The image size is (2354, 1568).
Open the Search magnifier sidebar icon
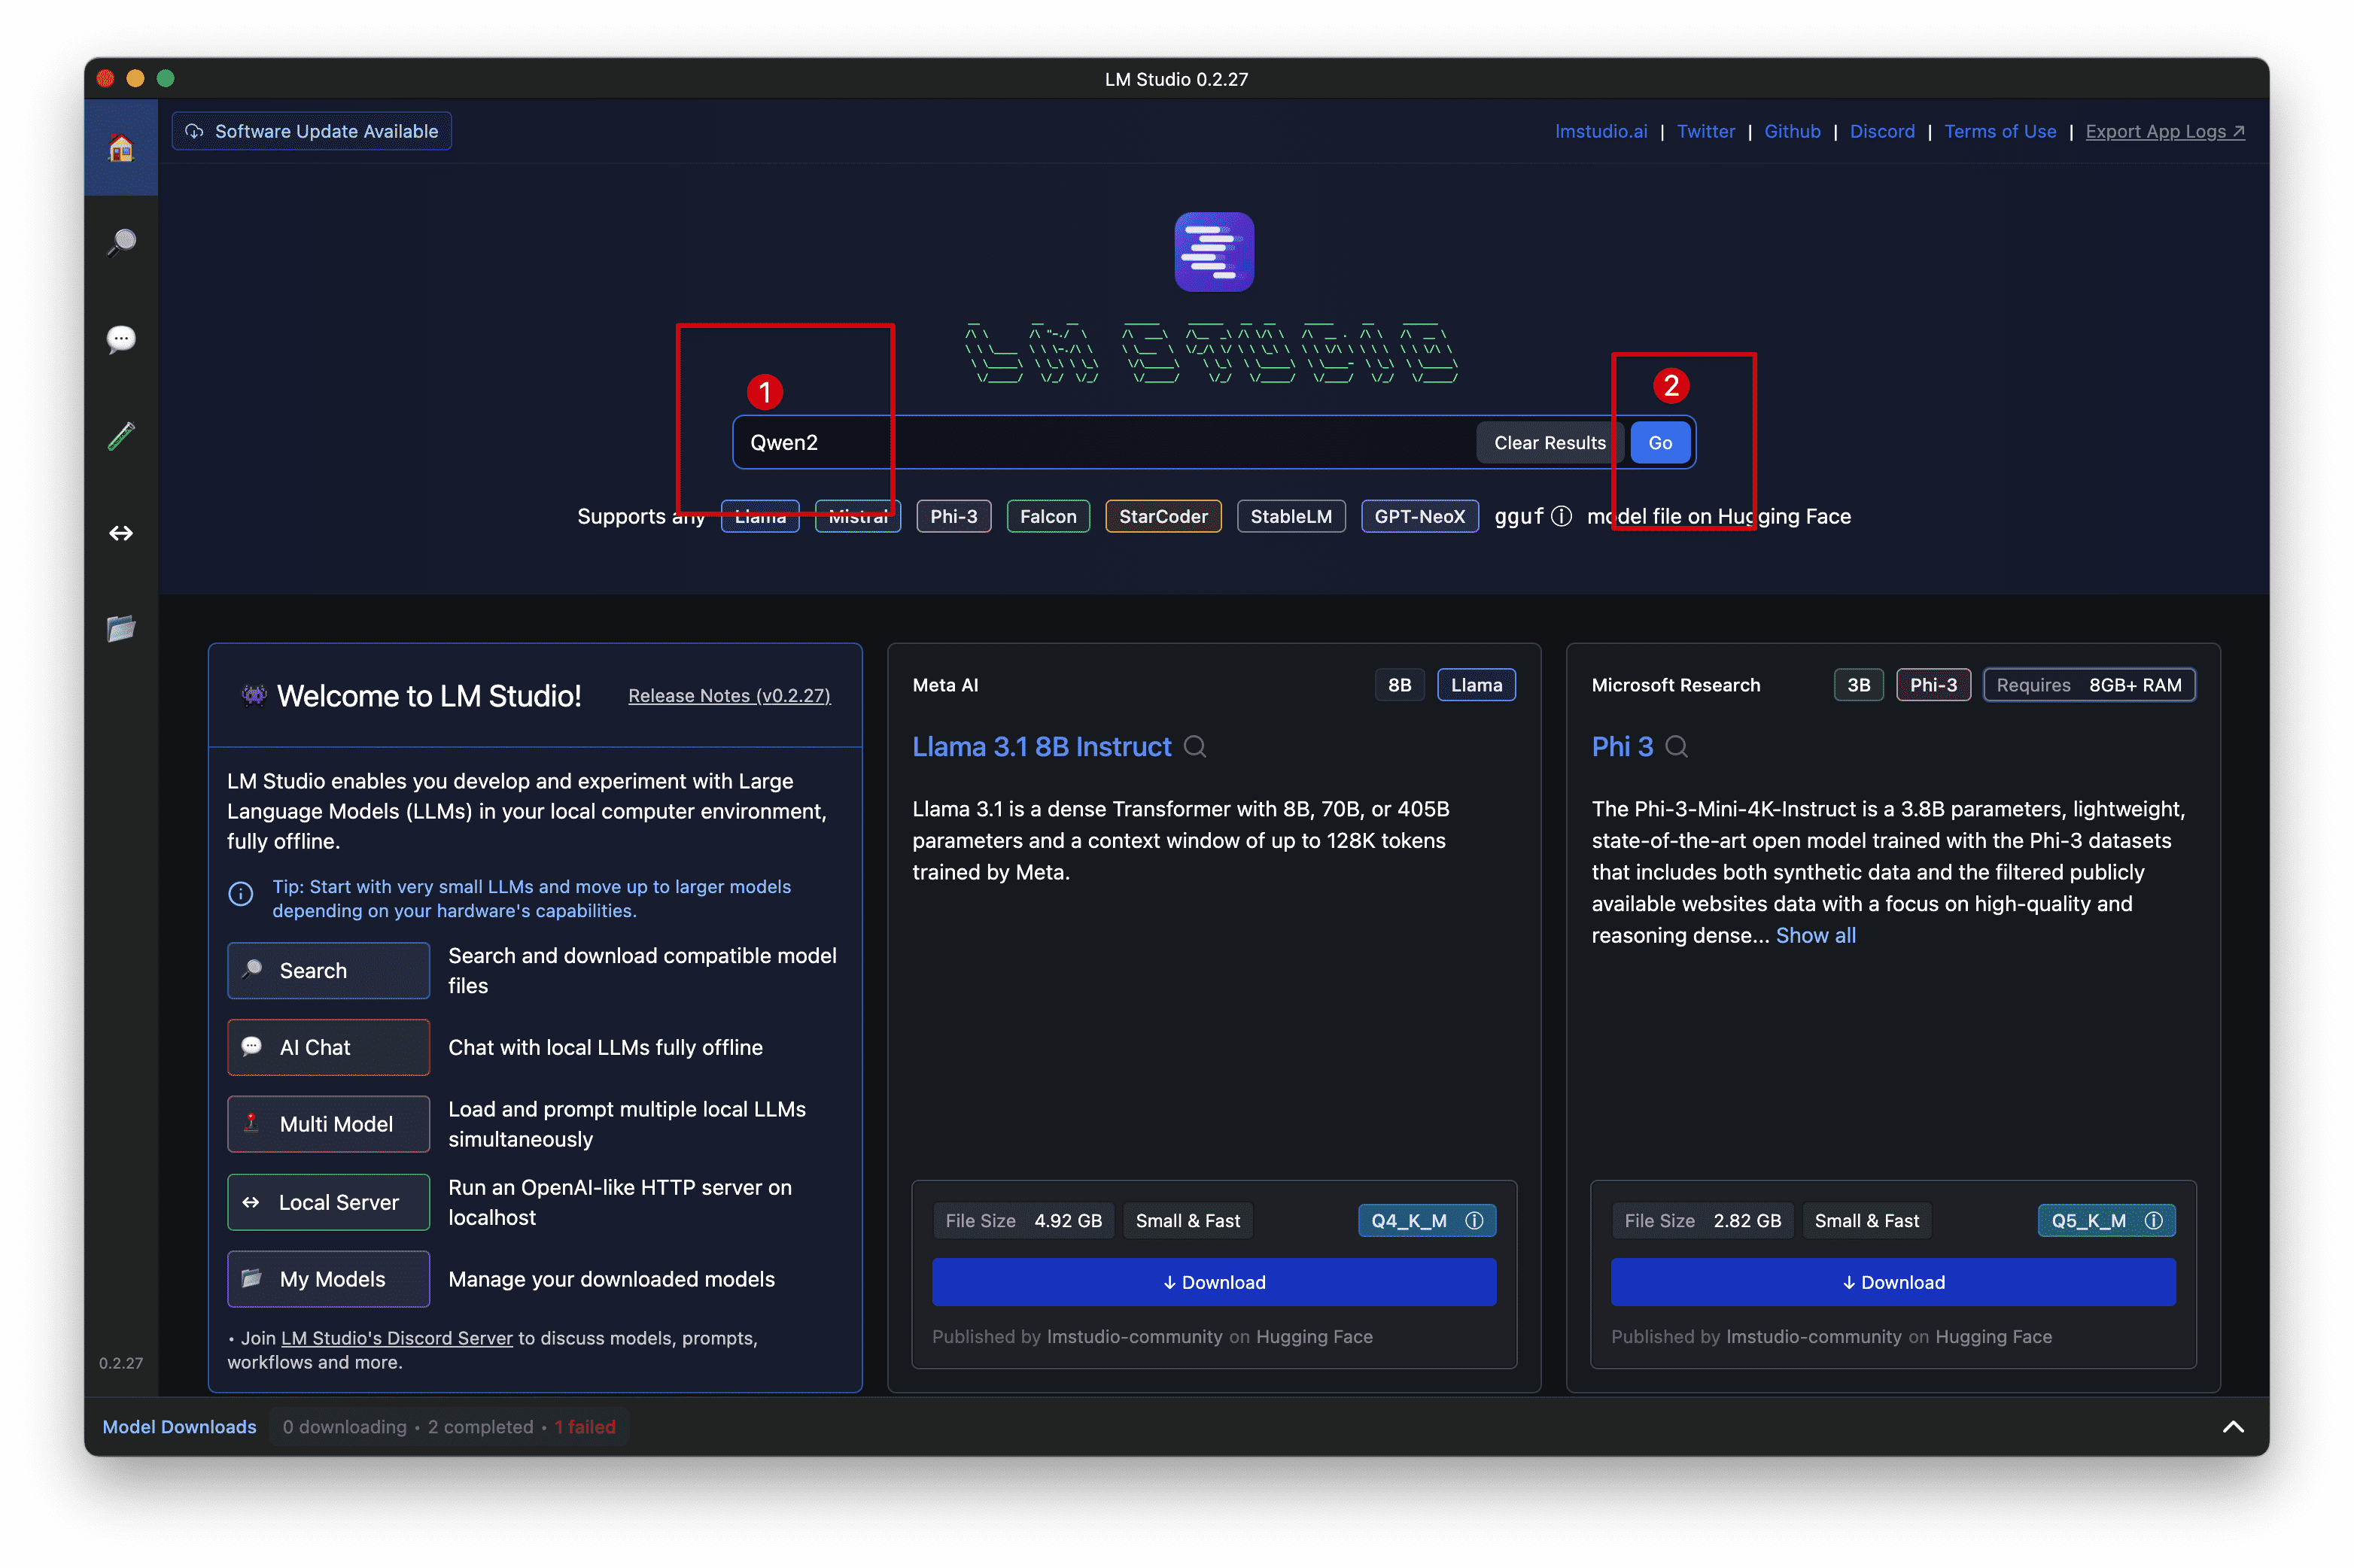[x=121, y=242]
